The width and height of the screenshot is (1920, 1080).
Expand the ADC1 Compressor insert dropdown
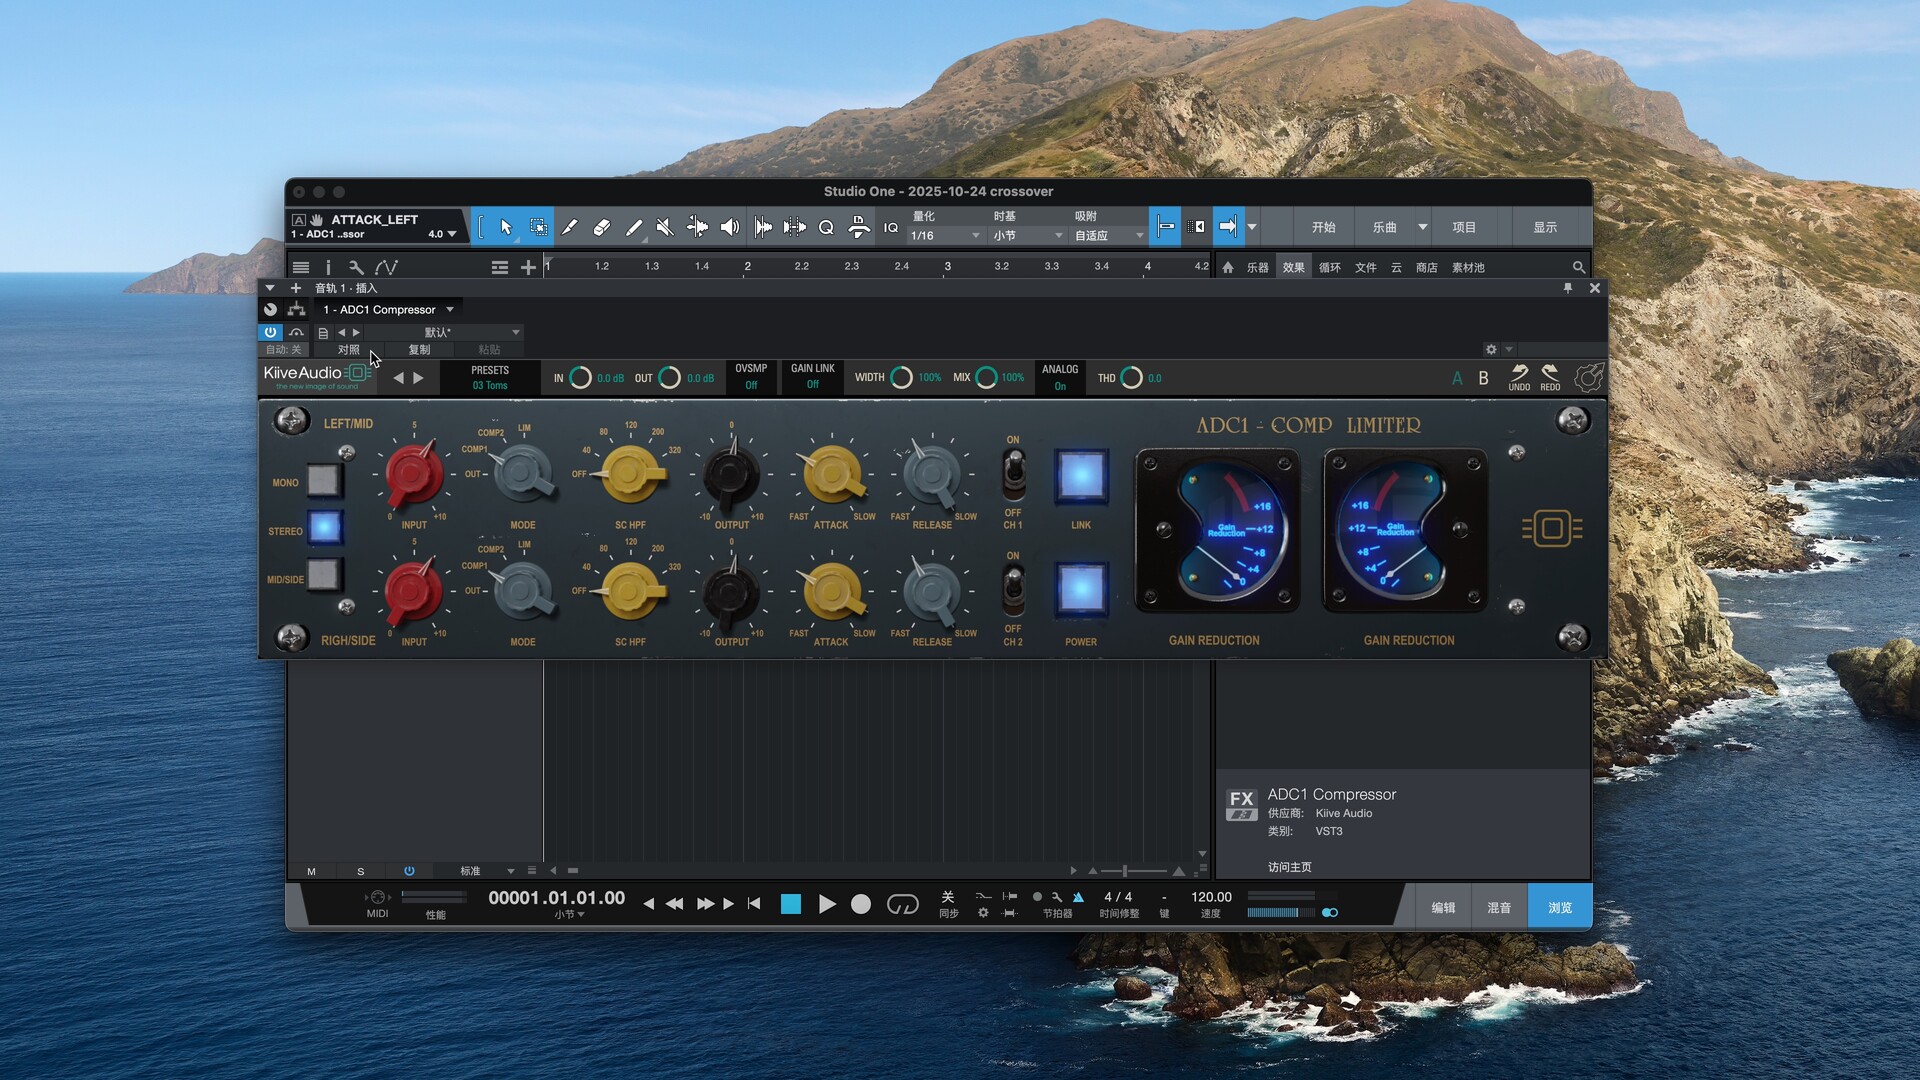[x=450, y=310]
